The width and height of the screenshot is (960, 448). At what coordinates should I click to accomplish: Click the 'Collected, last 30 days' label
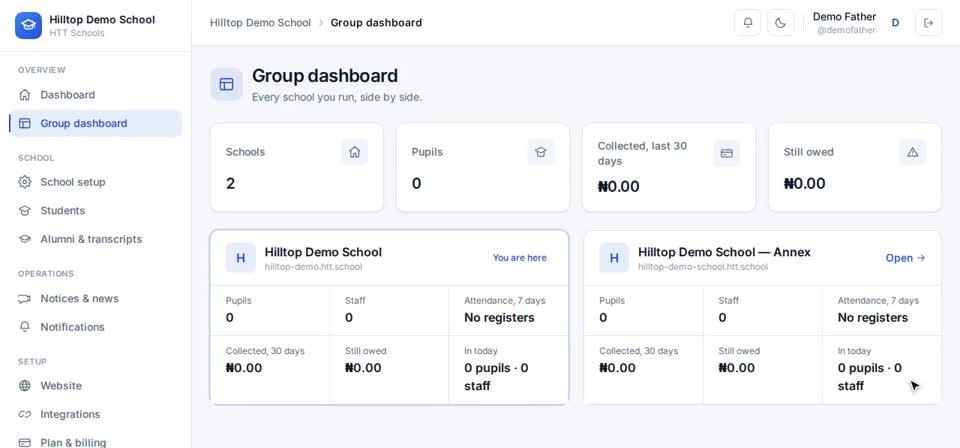pyautogui.click(x=642, y=154)
